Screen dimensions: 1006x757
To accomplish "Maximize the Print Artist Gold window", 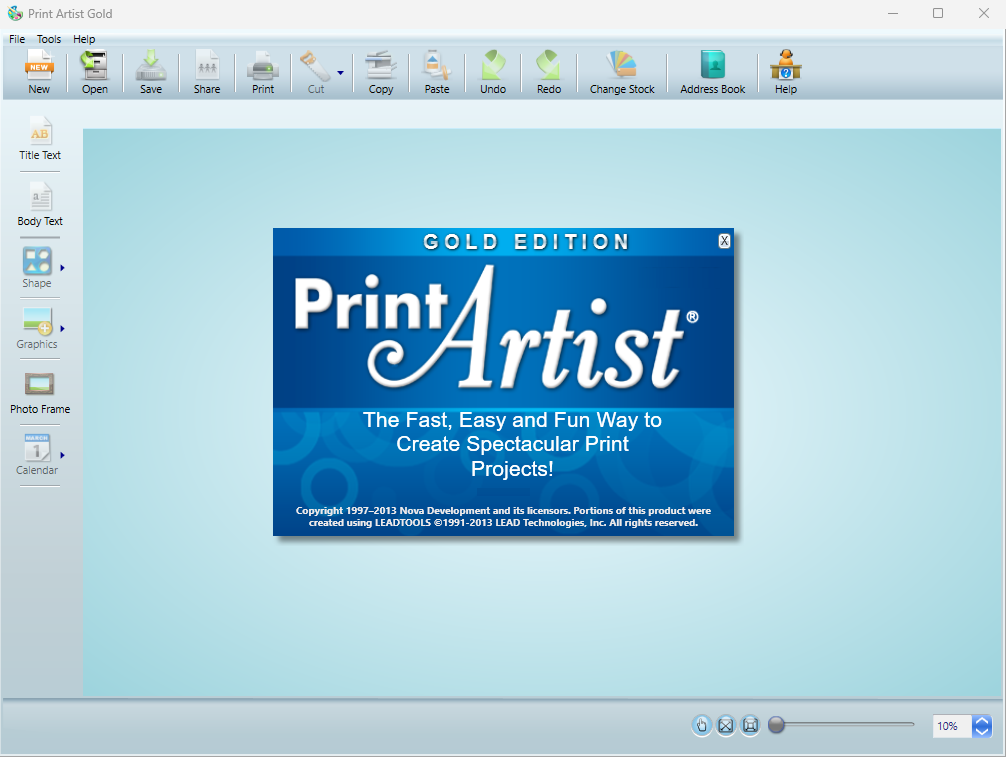I will (938, 13).
